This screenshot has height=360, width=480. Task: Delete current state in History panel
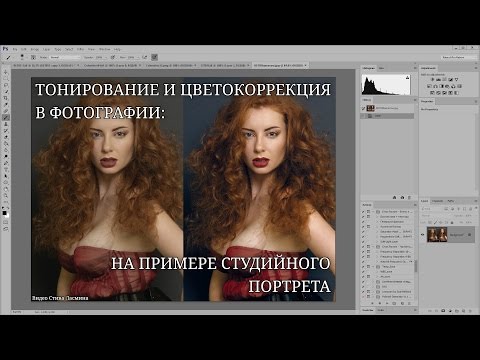click(x=409, y=198)
